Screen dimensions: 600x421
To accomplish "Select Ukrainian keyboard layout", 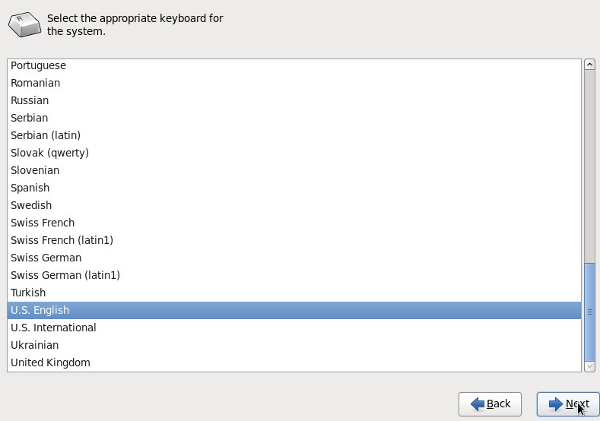I will pyautogui.click(x=294, y=345).
